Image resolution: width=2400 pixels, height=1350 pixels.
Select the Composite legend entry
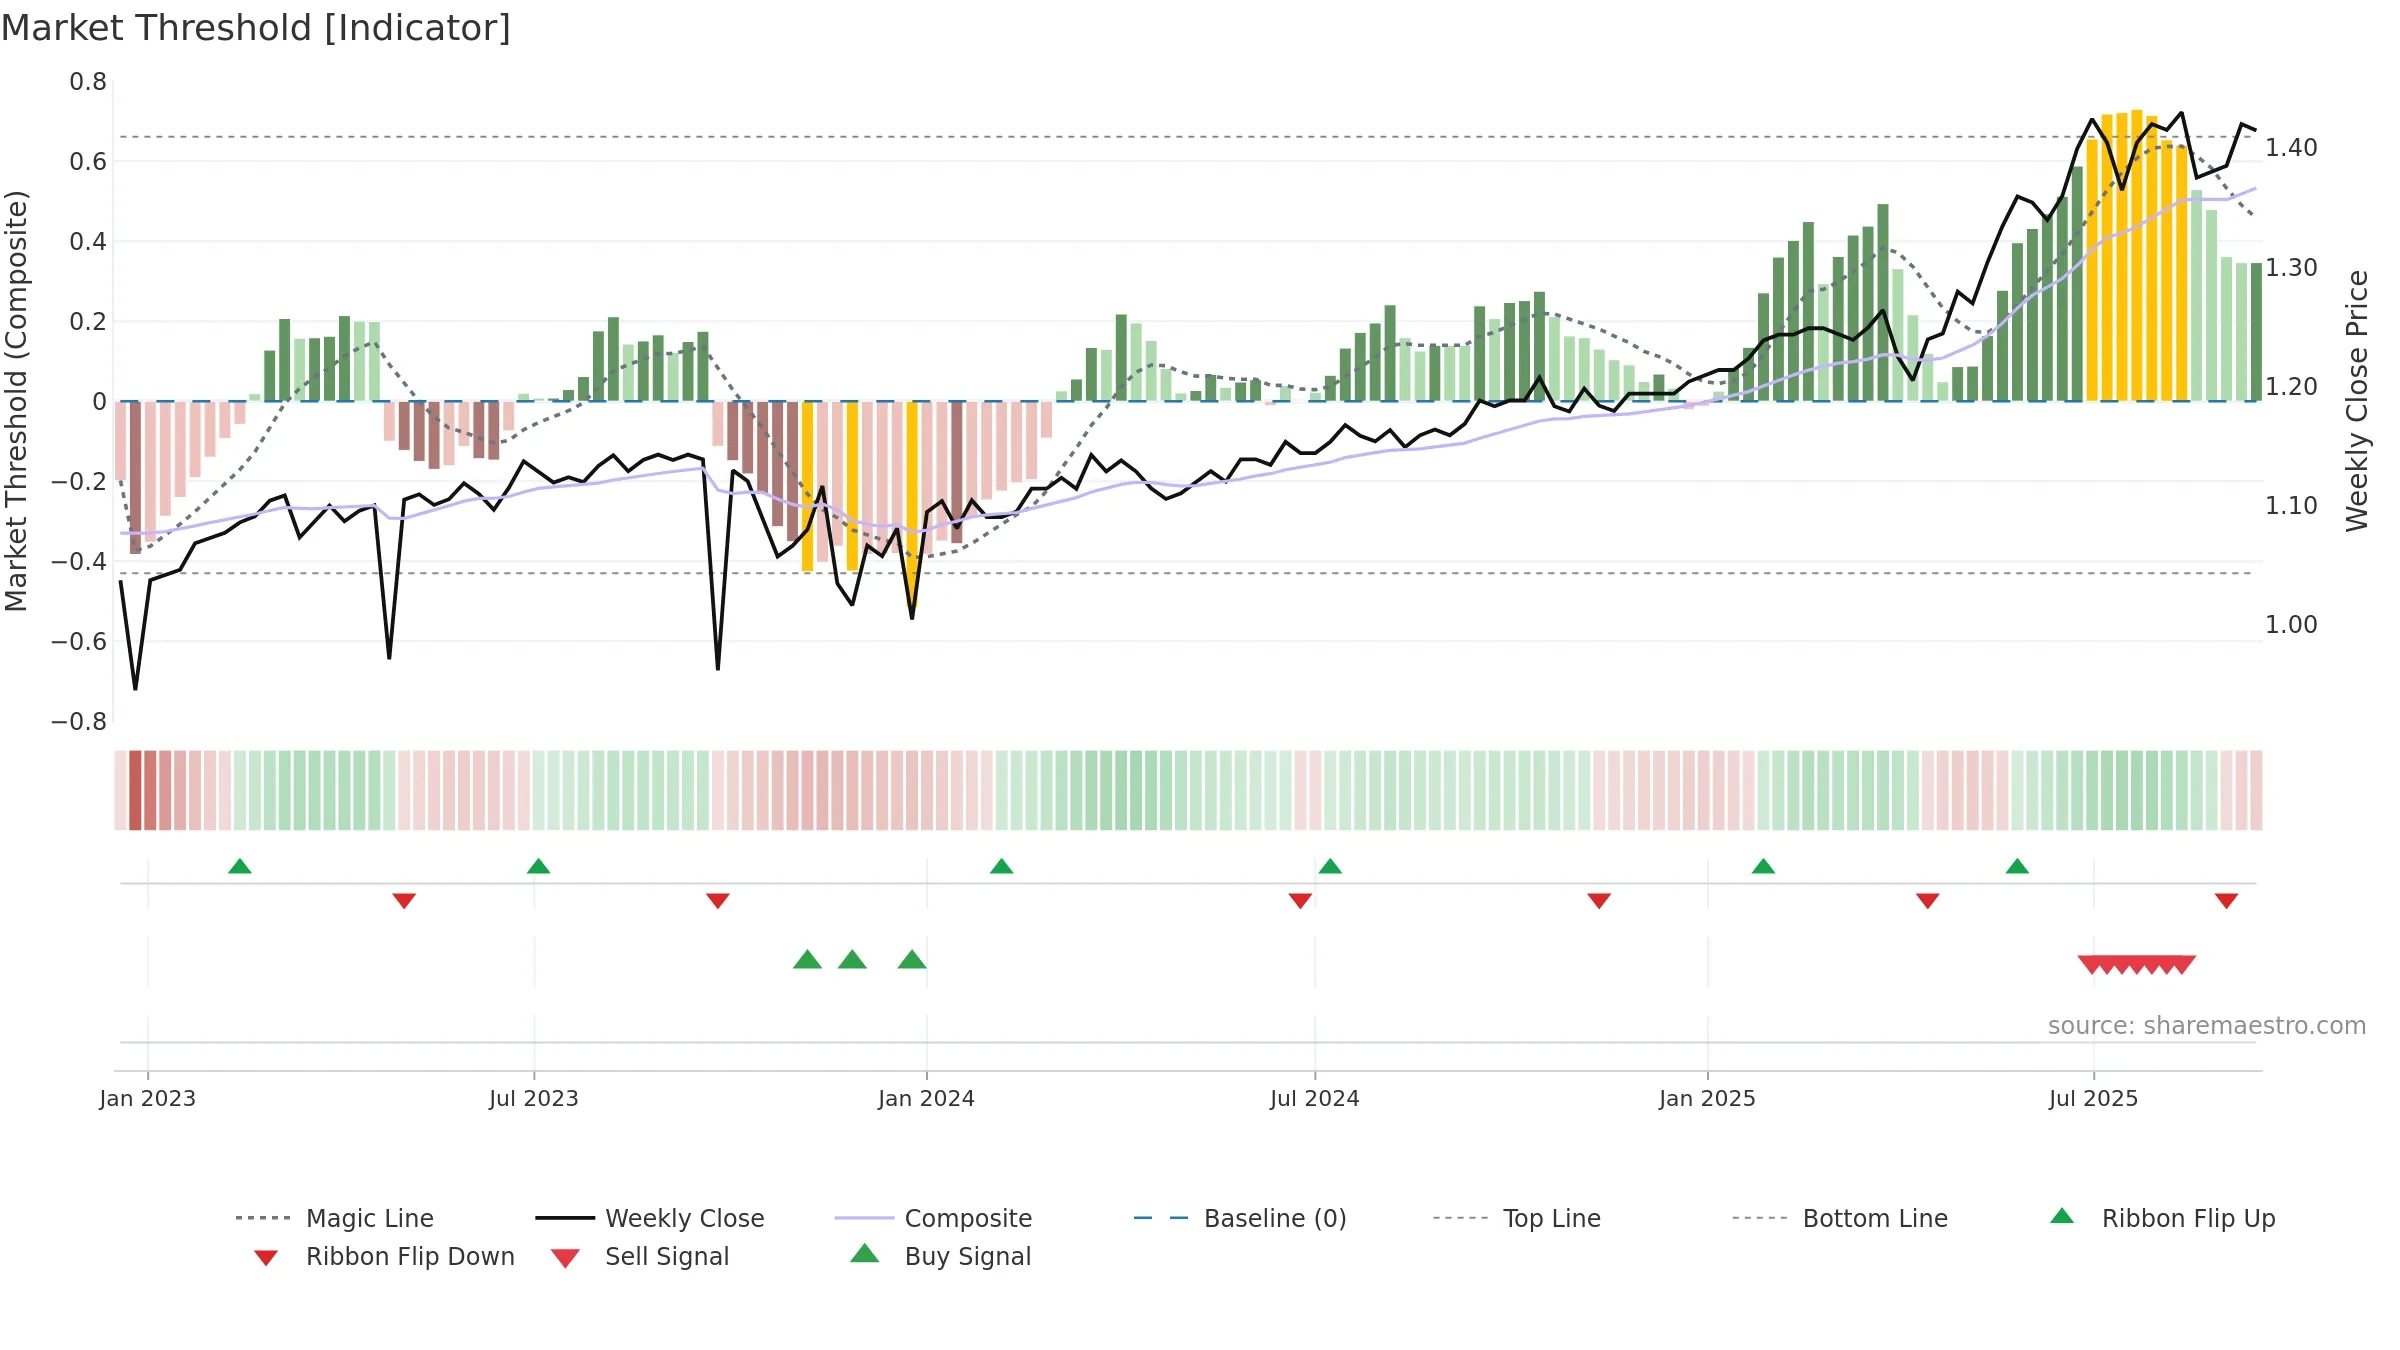[933, 1219]
